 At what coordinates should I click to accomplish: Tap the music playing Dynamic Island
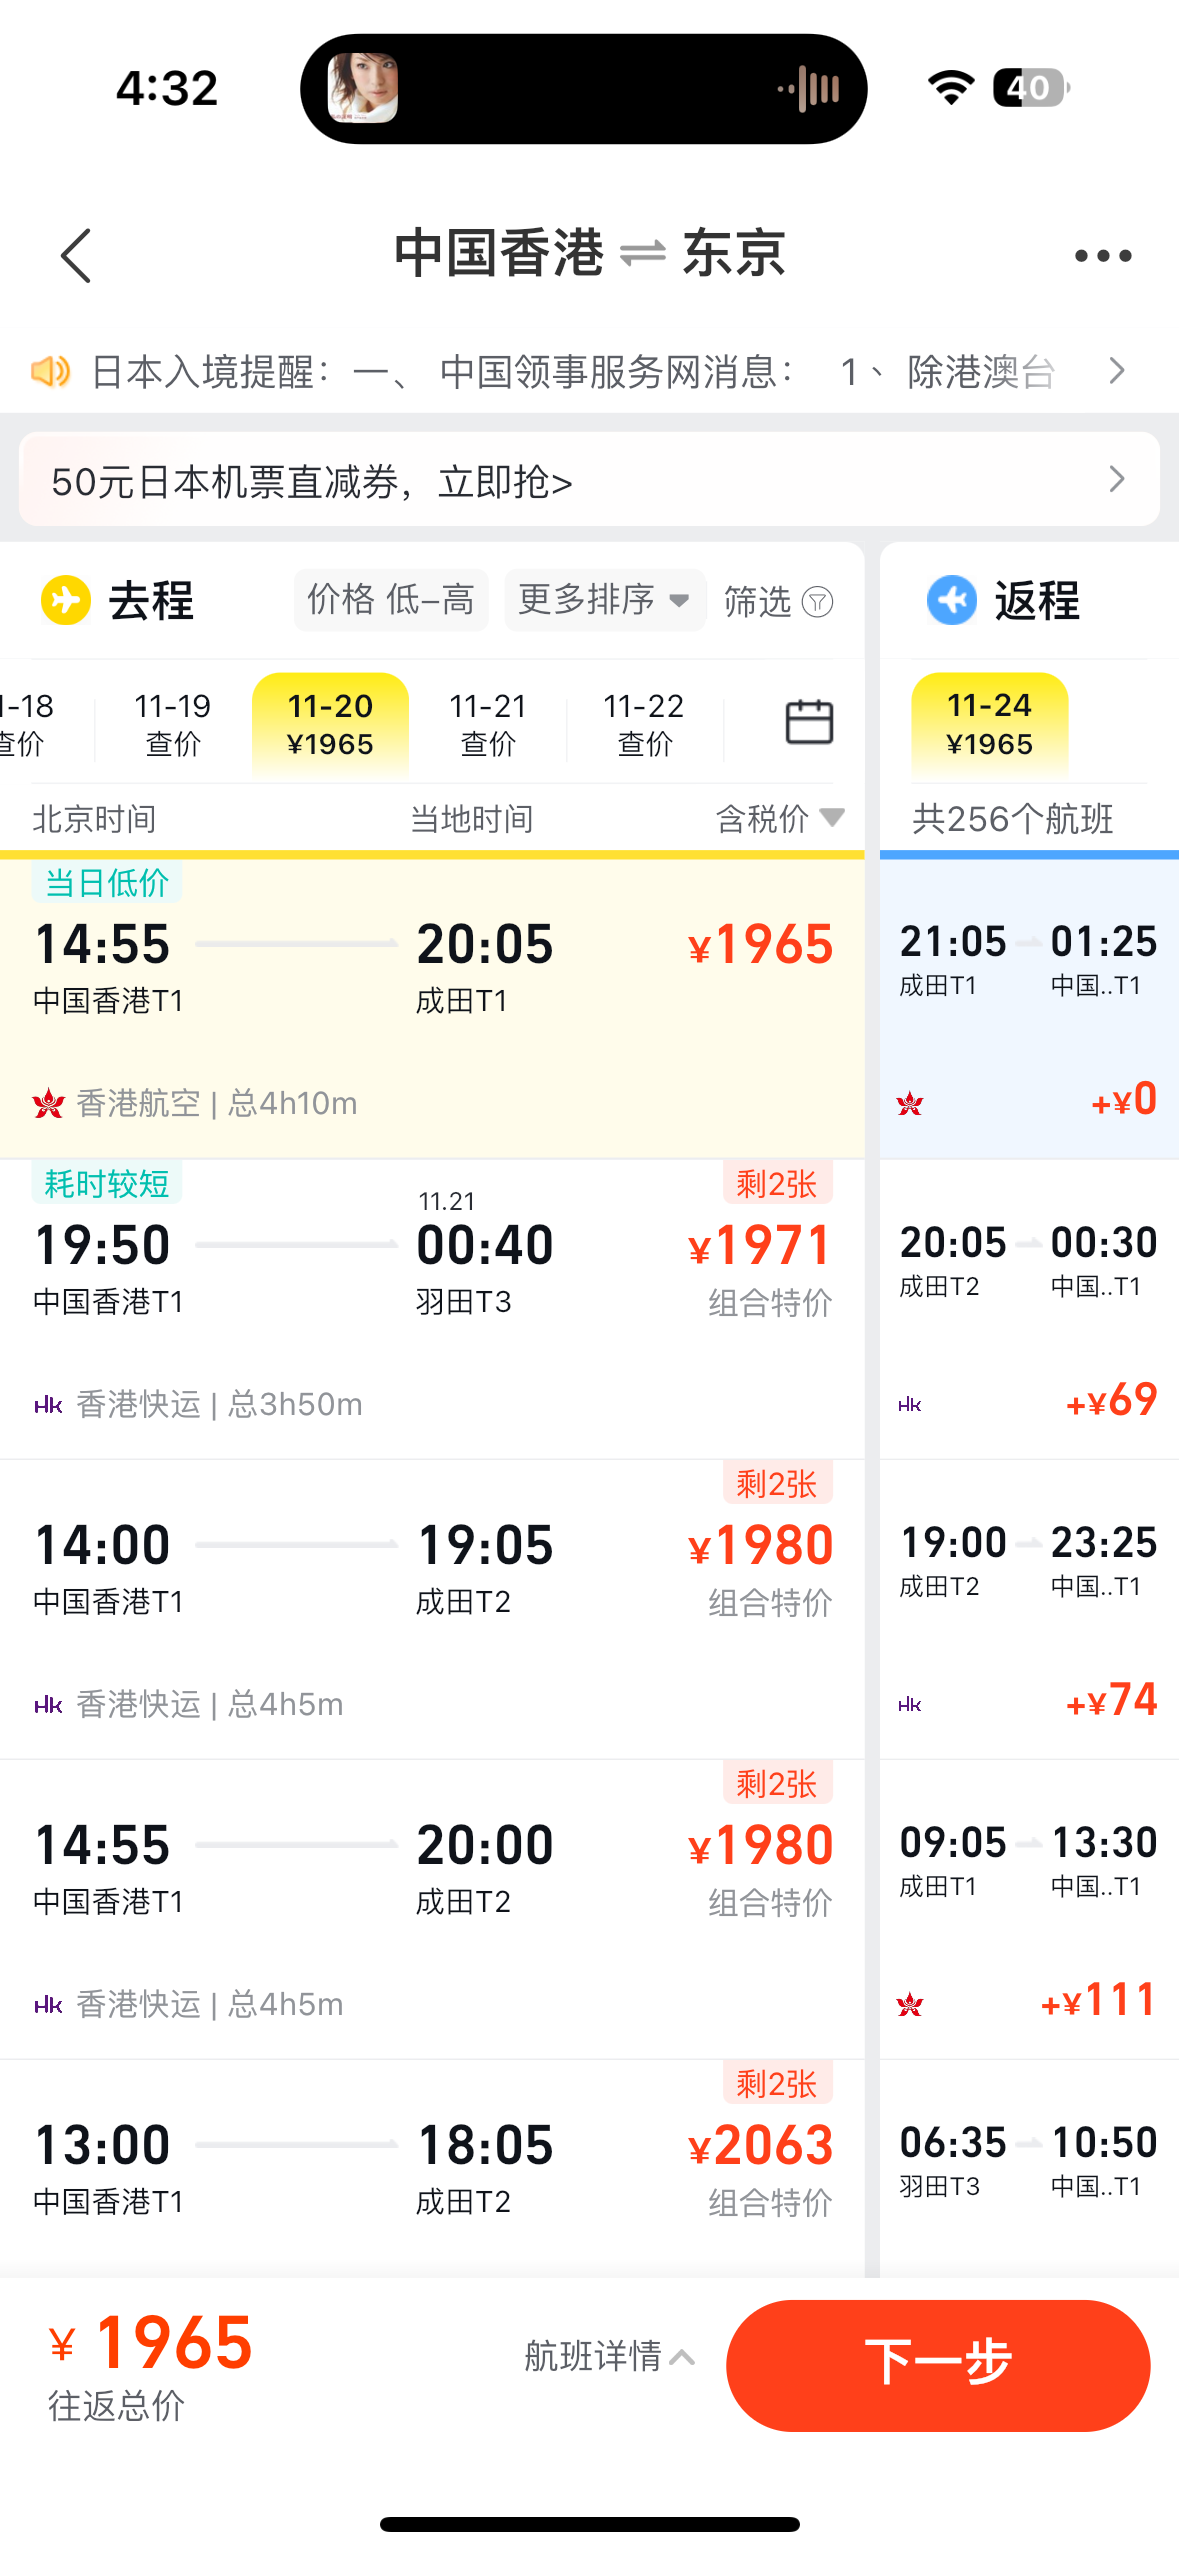[584, 89]
